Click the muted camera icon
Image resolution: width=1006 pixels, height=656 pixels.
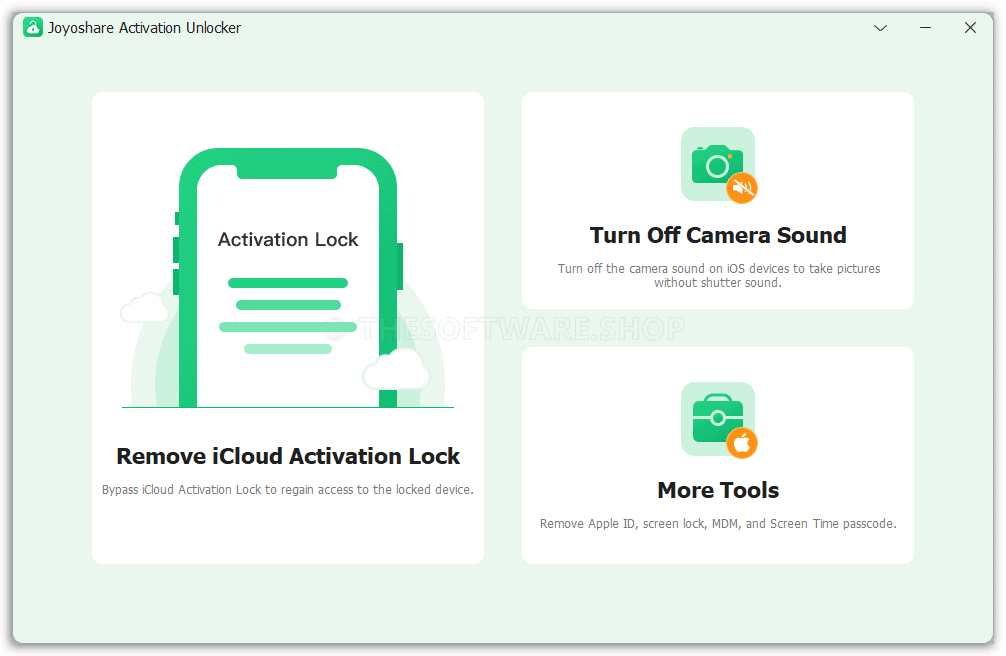(x=719, y=165)
